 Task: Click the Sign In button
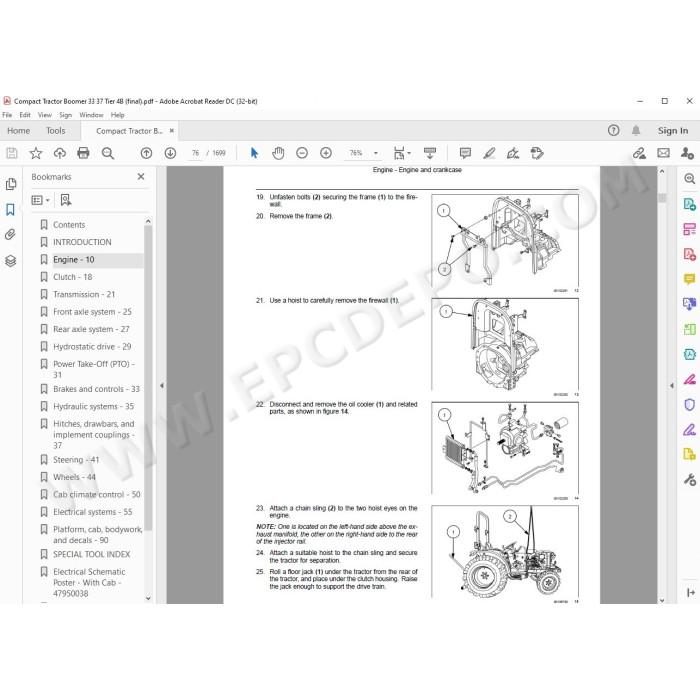click(x=673, y=131)
